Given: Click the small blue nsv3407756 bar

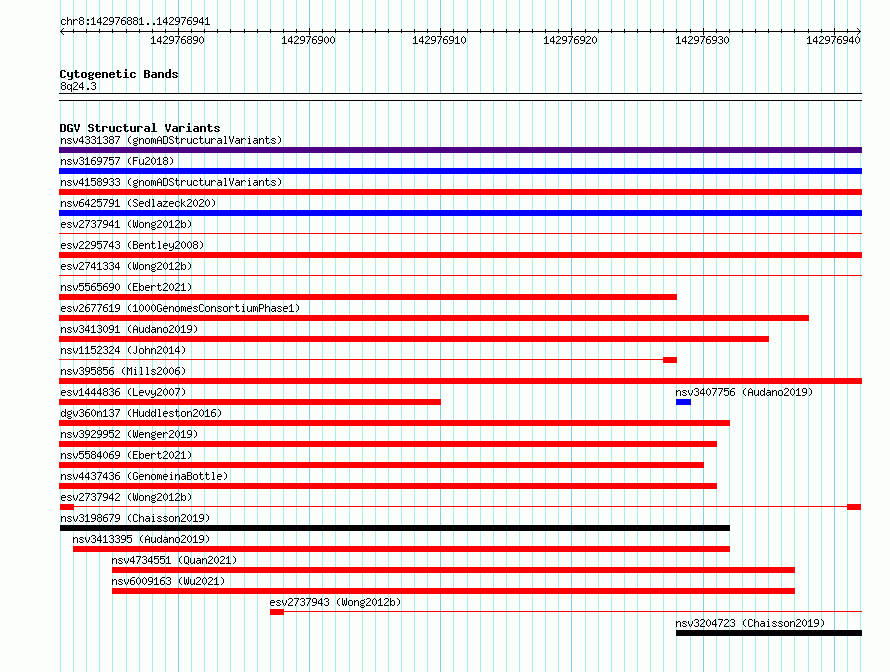Looking at the screenshot, I should 683,402.
